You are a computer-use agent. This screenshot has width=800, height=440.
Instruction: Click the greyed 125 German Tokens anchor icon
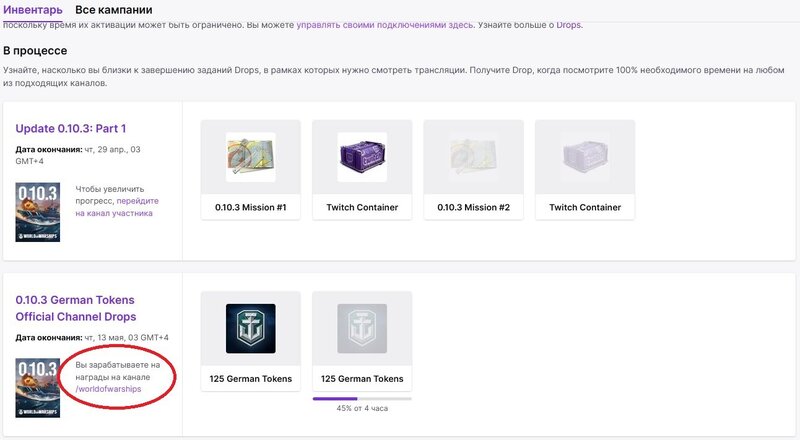pyautogui.click(x=362, y=328)
